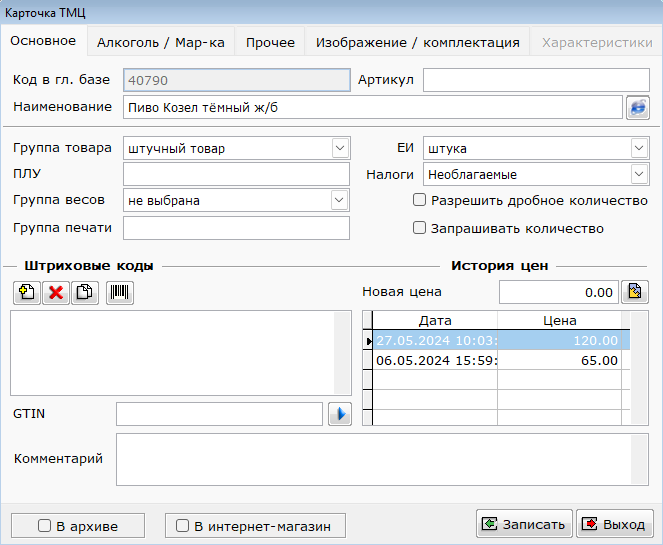Open the Характеристики tab
Screen dimensions: 663x545
tap(597, 43)
